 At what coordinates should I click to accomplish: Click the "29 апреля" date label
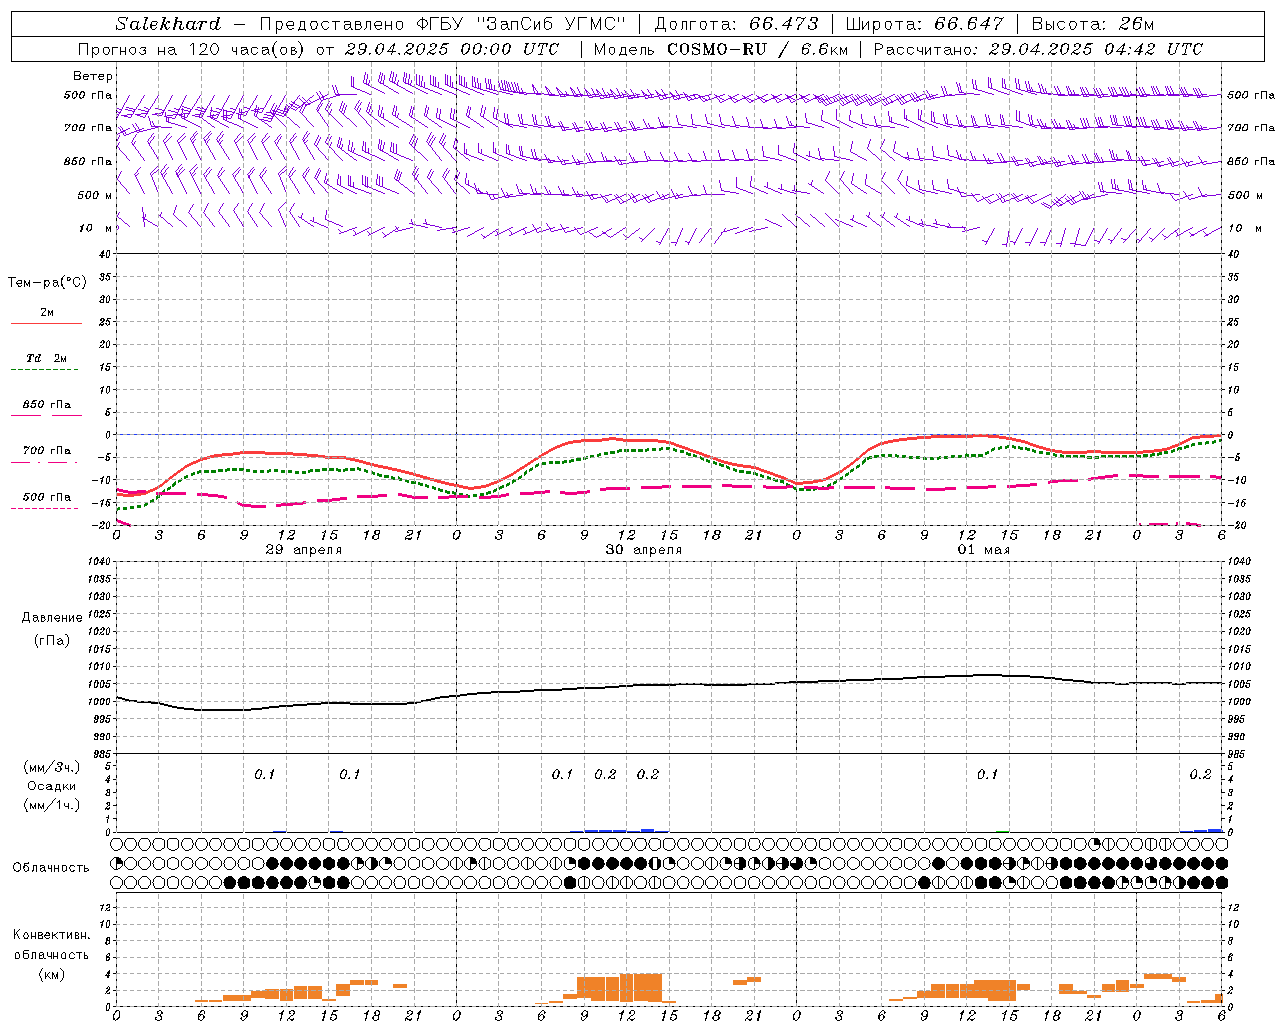[x=304, y=550]
